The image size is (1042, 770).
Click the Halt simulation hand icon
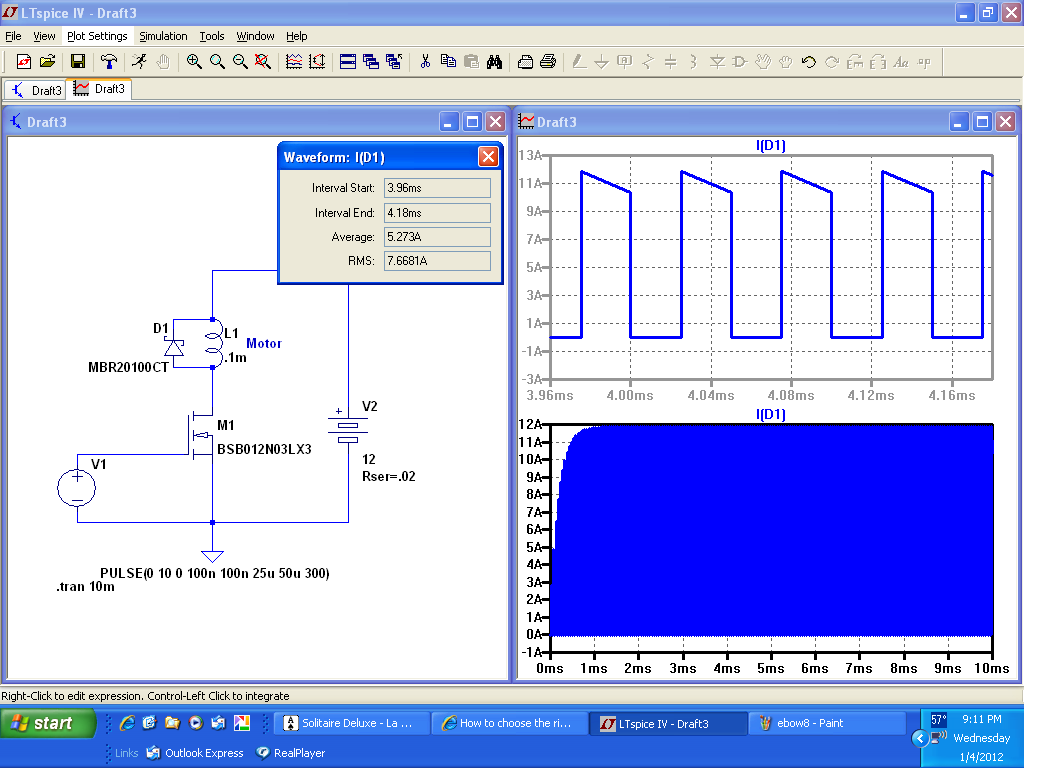(163, 62)
